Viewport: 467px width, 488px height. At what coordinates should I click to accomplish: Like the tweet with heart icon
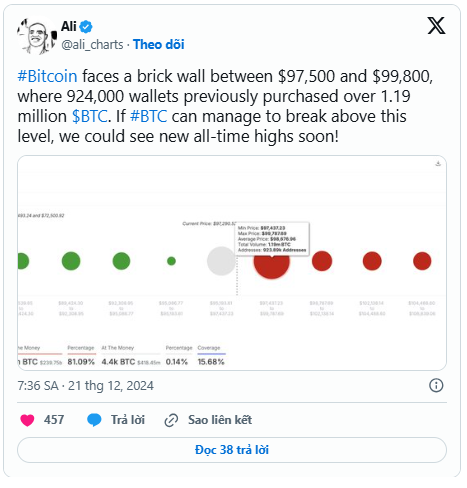pyautogui.click(x=27, y=420)
